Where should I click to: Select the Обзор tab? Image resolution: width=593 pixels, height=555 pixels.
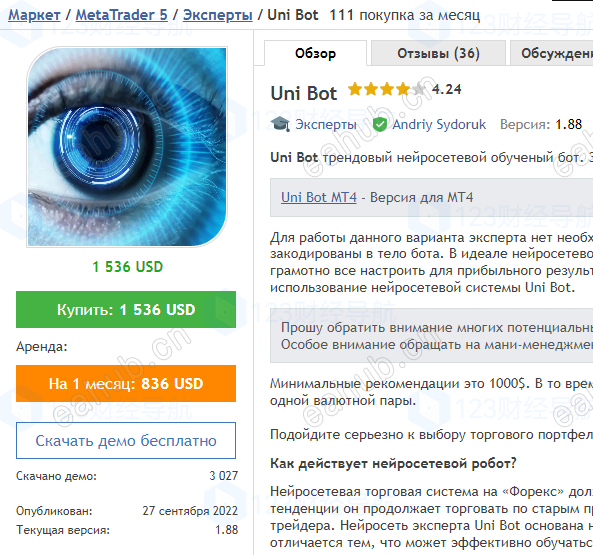click(x=315, y=53)
